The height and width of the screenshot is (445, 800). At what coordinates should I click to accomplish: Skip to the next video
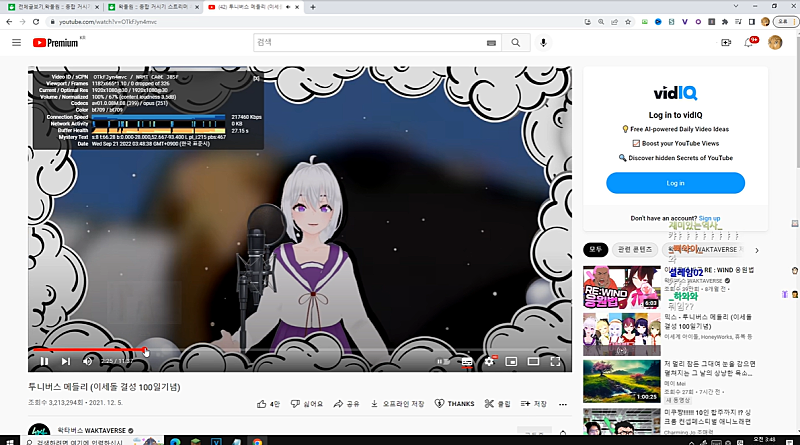pos(66,361)
